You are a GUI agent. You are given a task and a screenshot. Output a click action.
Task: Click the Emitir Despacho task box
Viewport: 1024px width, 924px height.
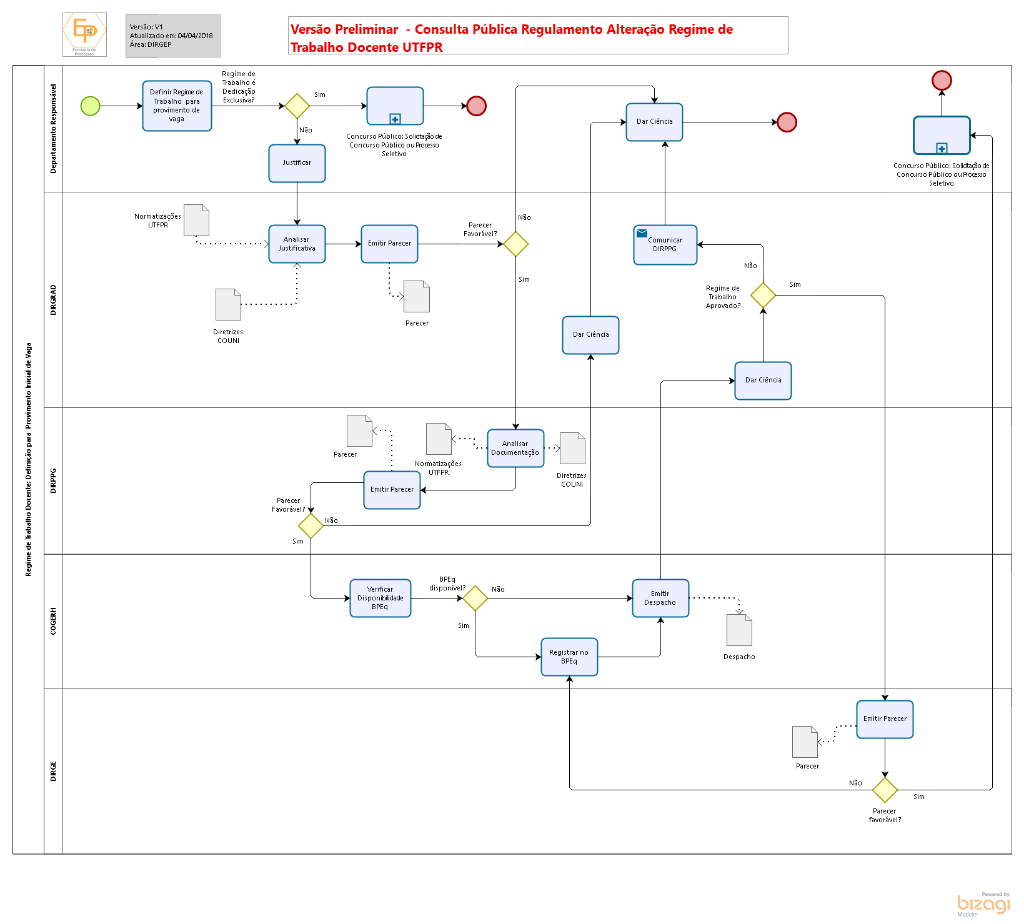(x=660, y=598)
